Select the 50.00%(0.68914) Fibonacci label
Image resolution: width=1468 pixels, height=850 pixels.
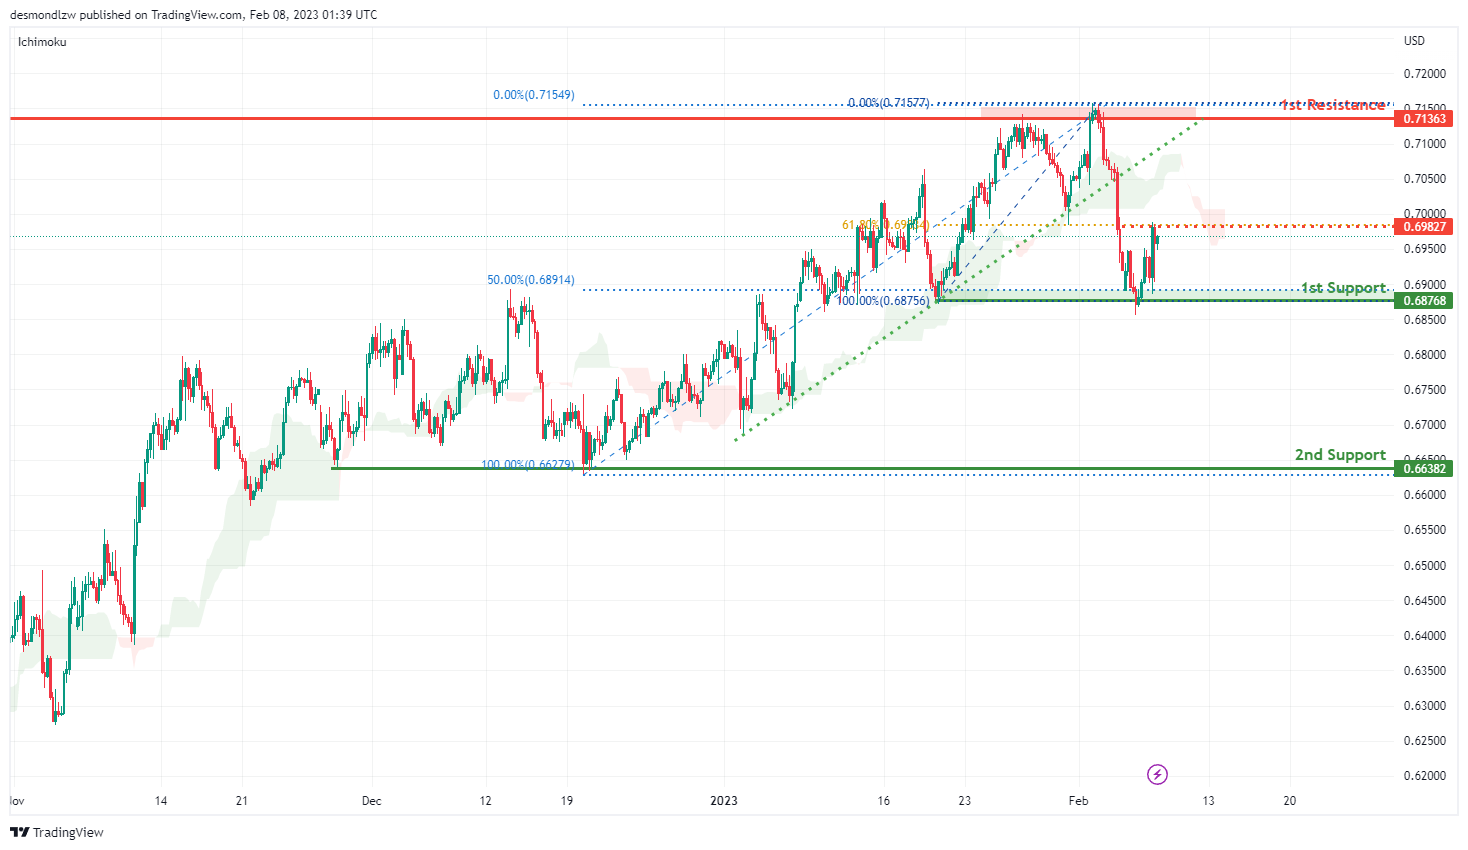pyautogui.click(x=530, y=280)
